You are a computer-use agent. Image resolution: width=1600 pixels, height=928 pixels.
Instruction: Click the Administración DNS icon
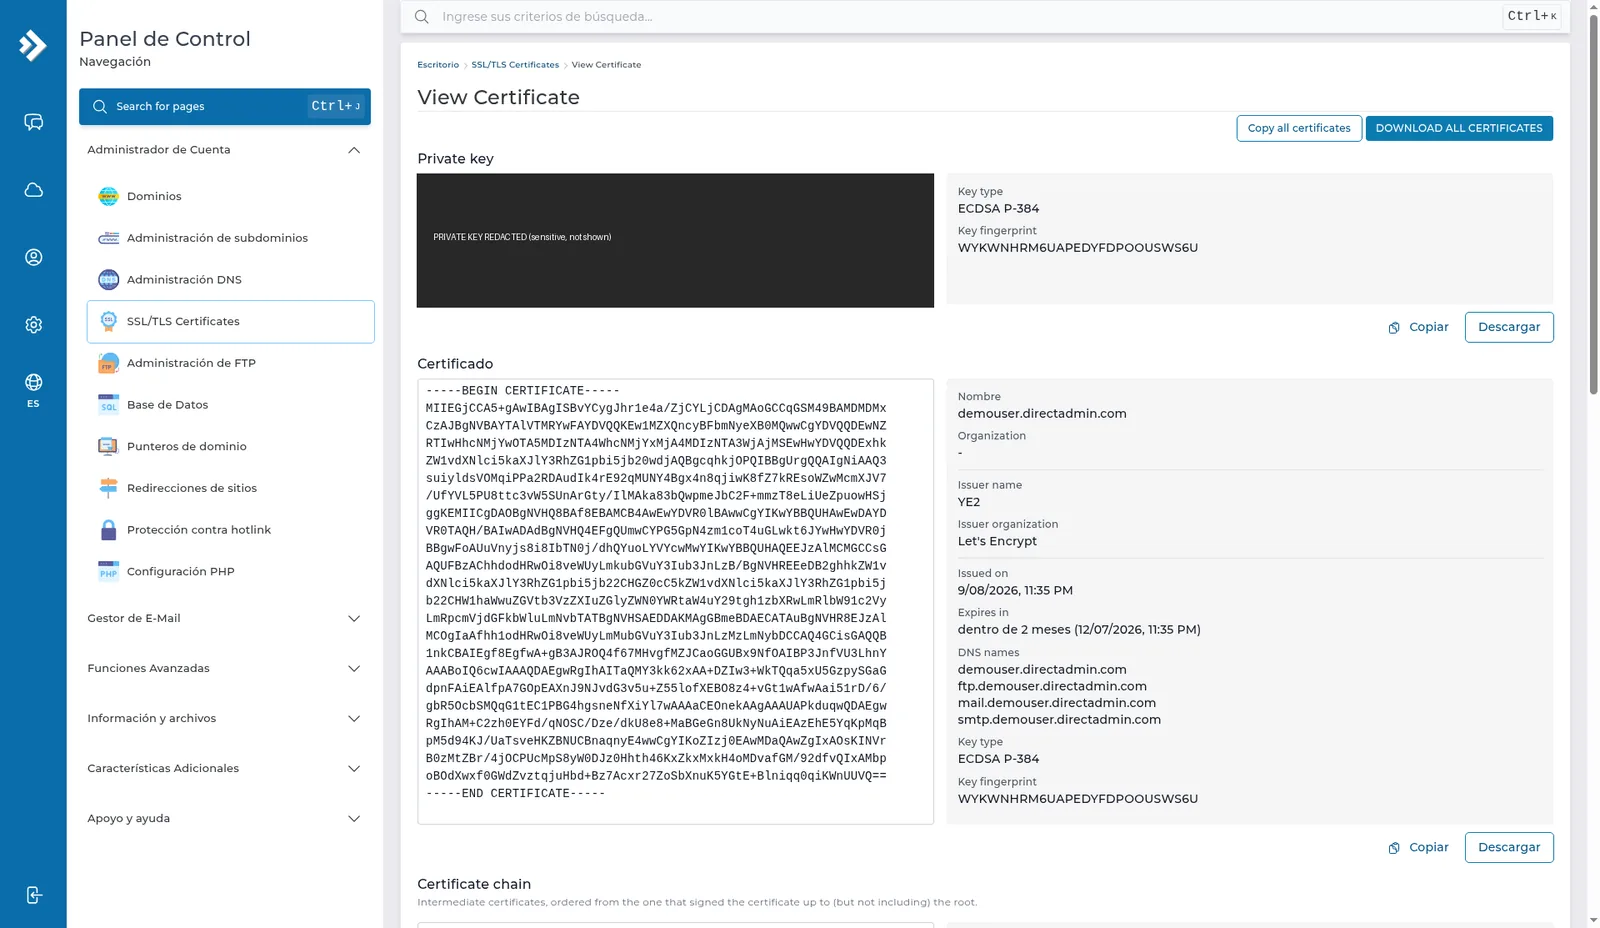108,280
